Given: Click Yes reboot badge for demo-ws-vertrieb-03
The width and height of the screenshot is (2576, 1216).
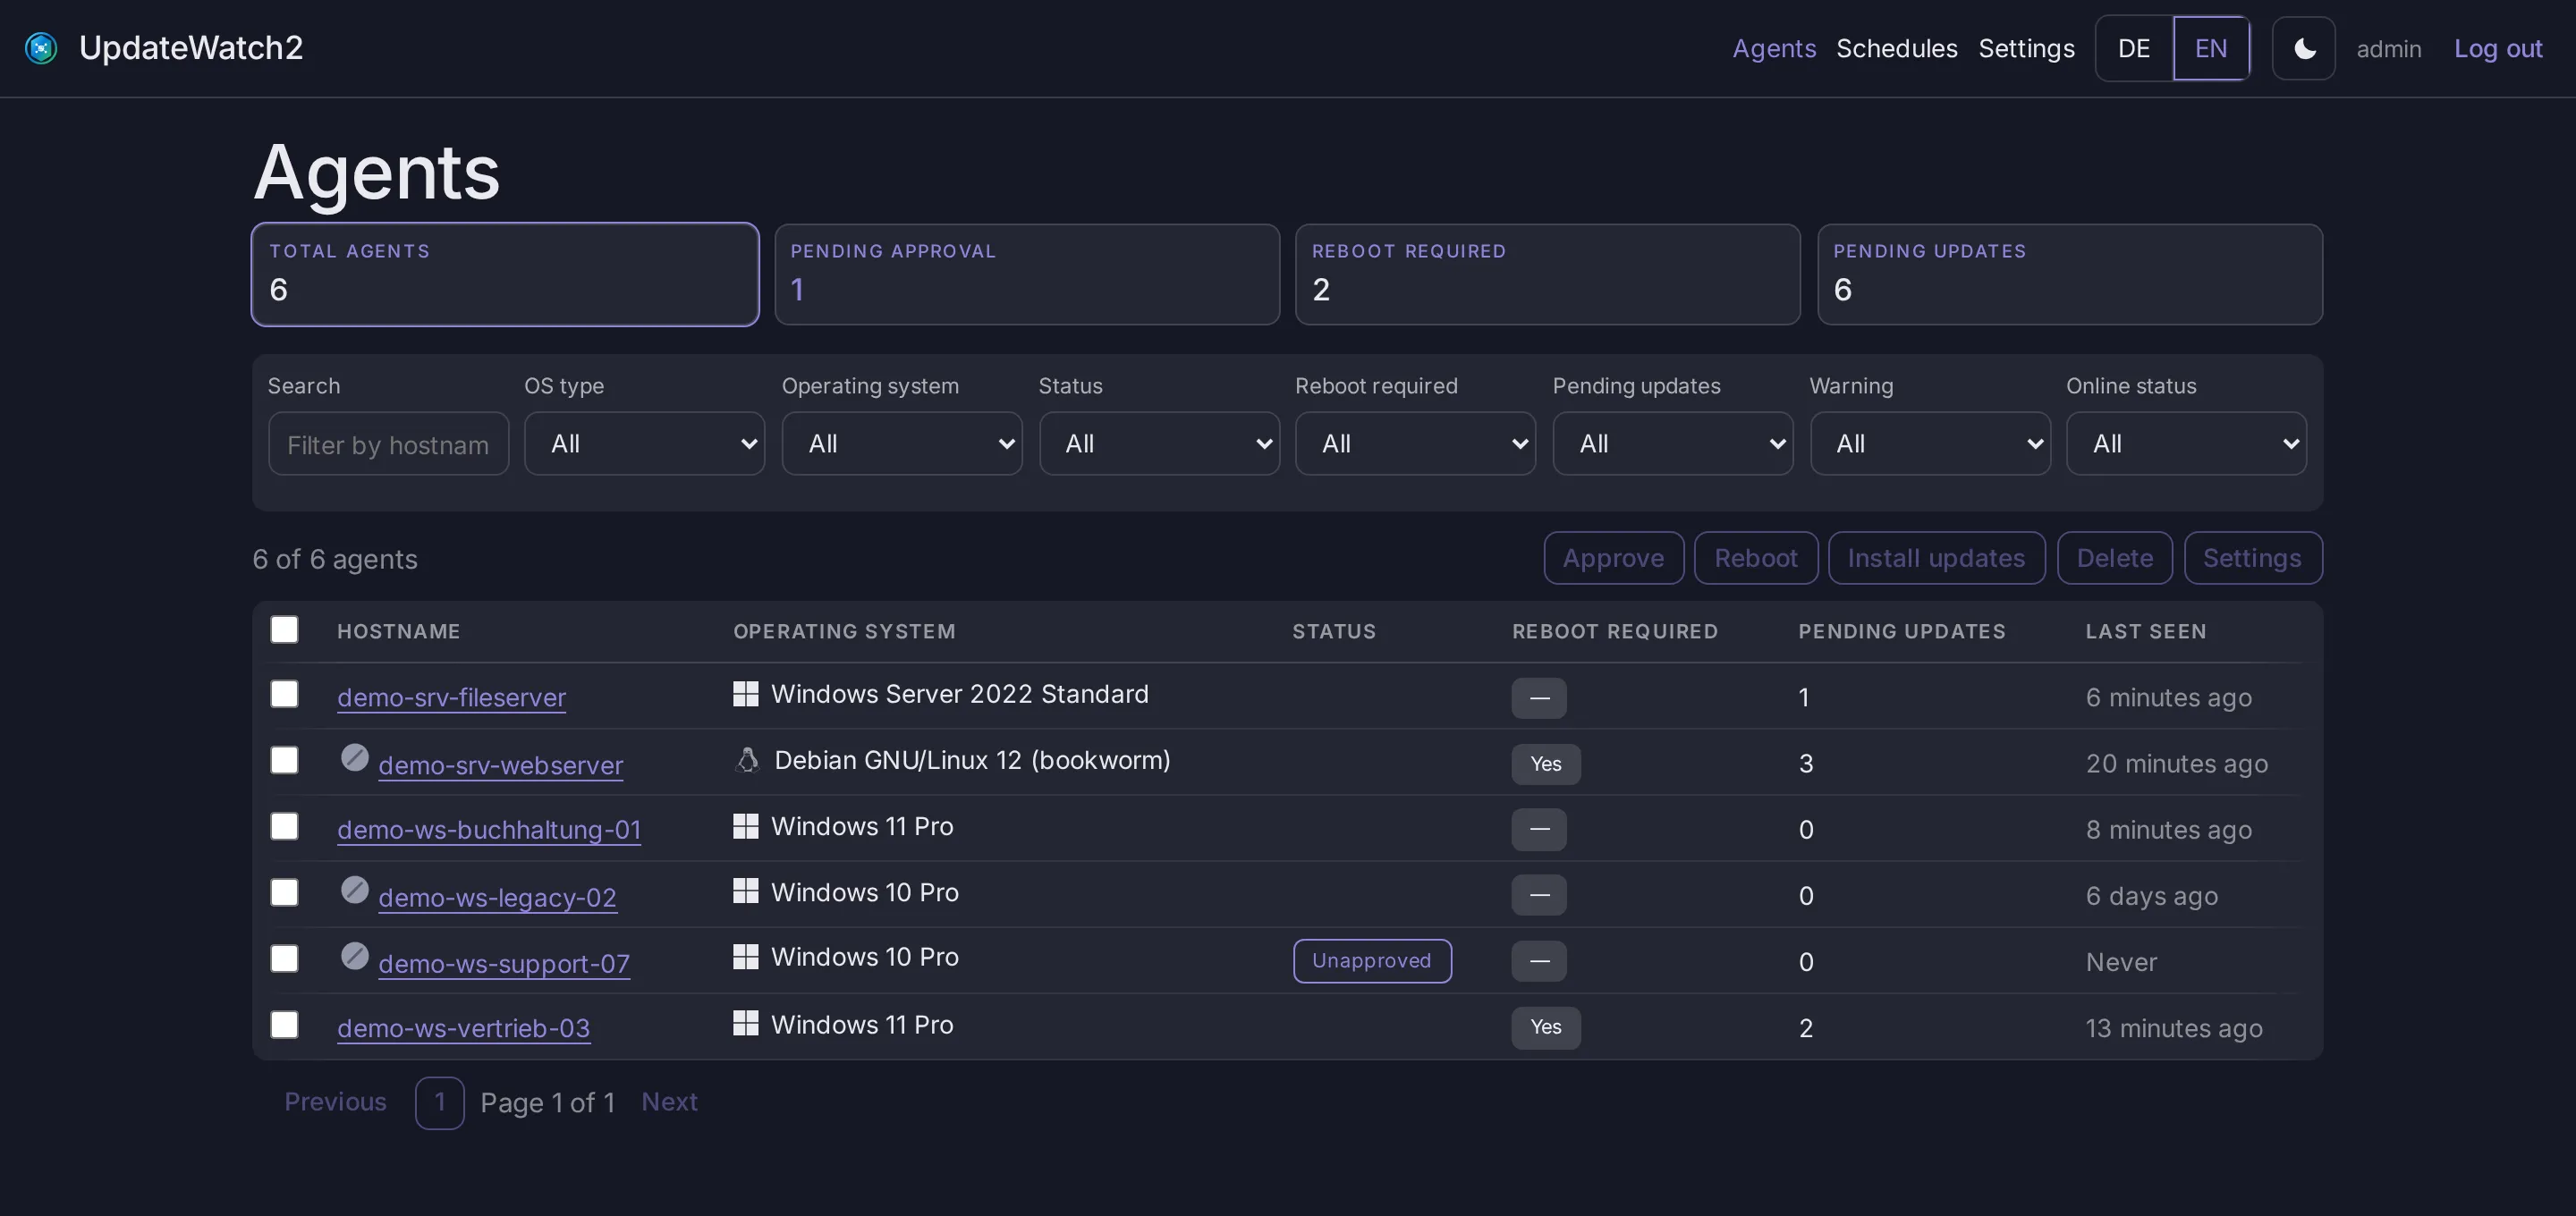Looking at the screenshot, I should click(x=1546, y=1027).
